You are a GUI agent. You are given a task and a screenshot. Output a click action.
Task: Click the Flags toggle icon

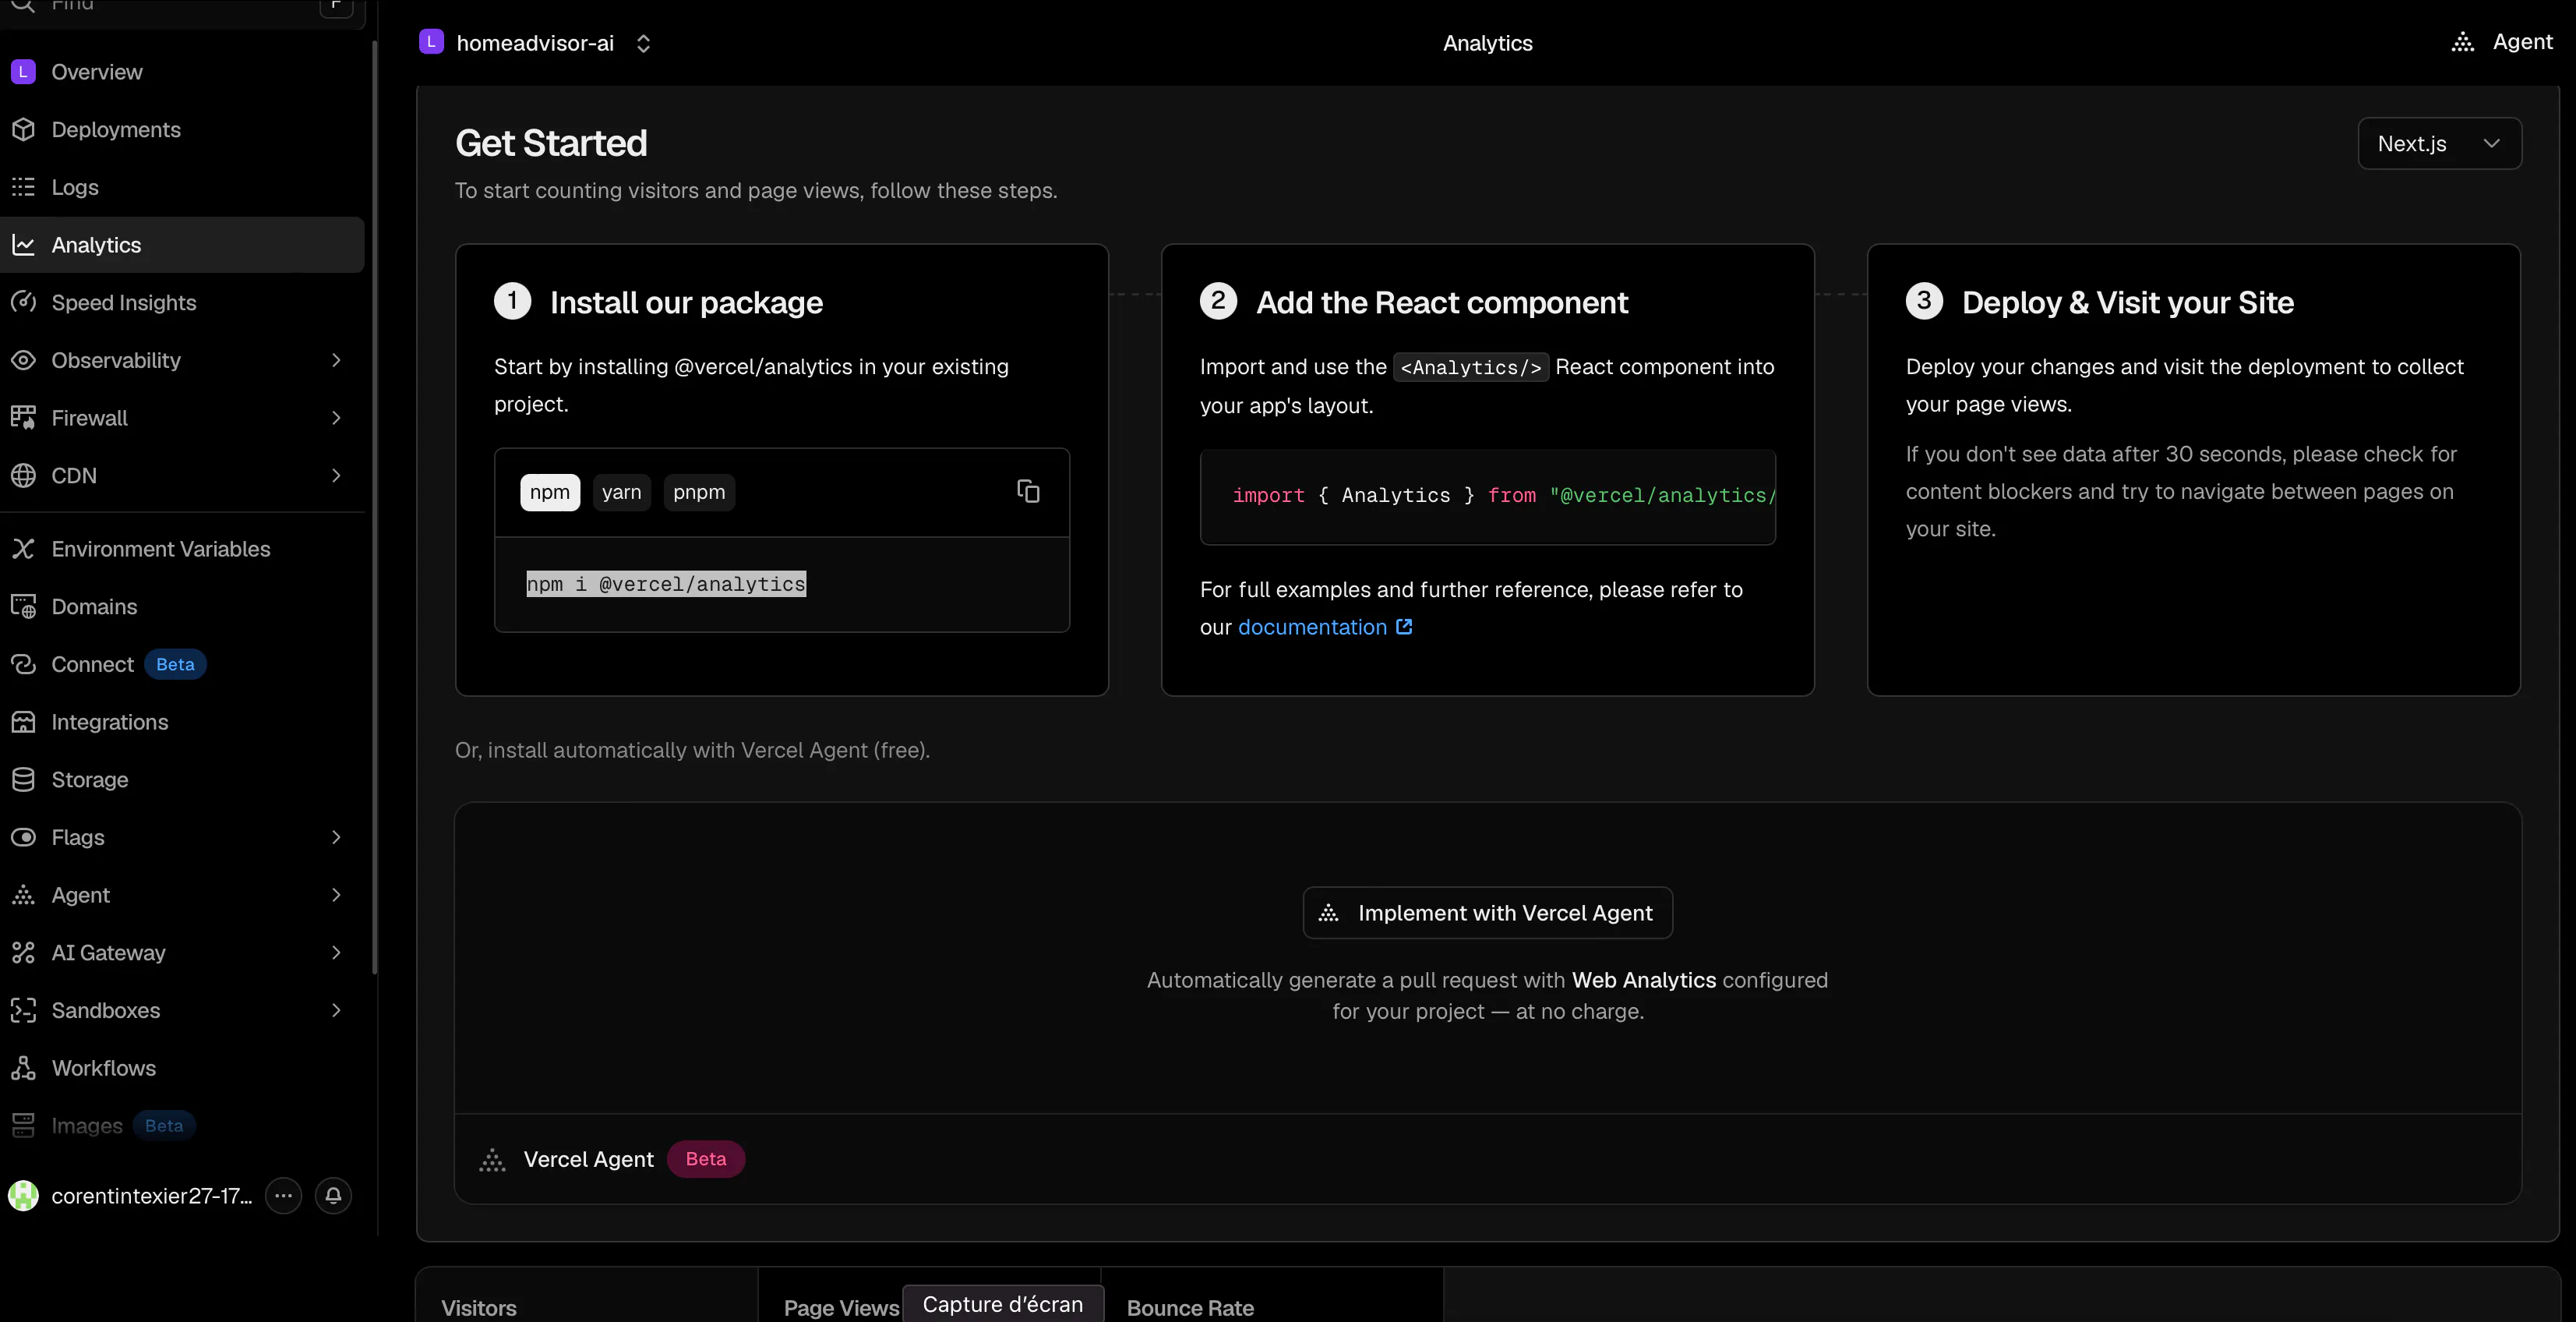[x=23, y=837]
